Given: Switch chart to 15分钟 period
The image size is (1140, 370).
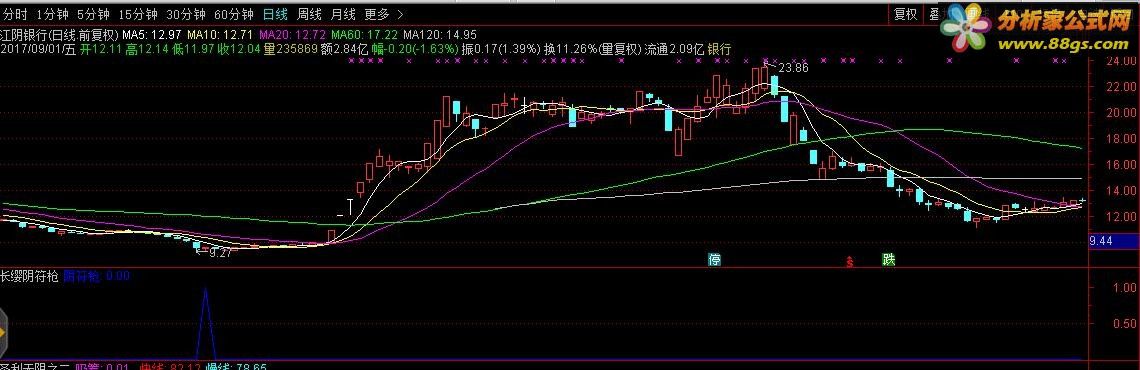Looking at the screenshot, I should pyautogui.click(x=137, y=14).
